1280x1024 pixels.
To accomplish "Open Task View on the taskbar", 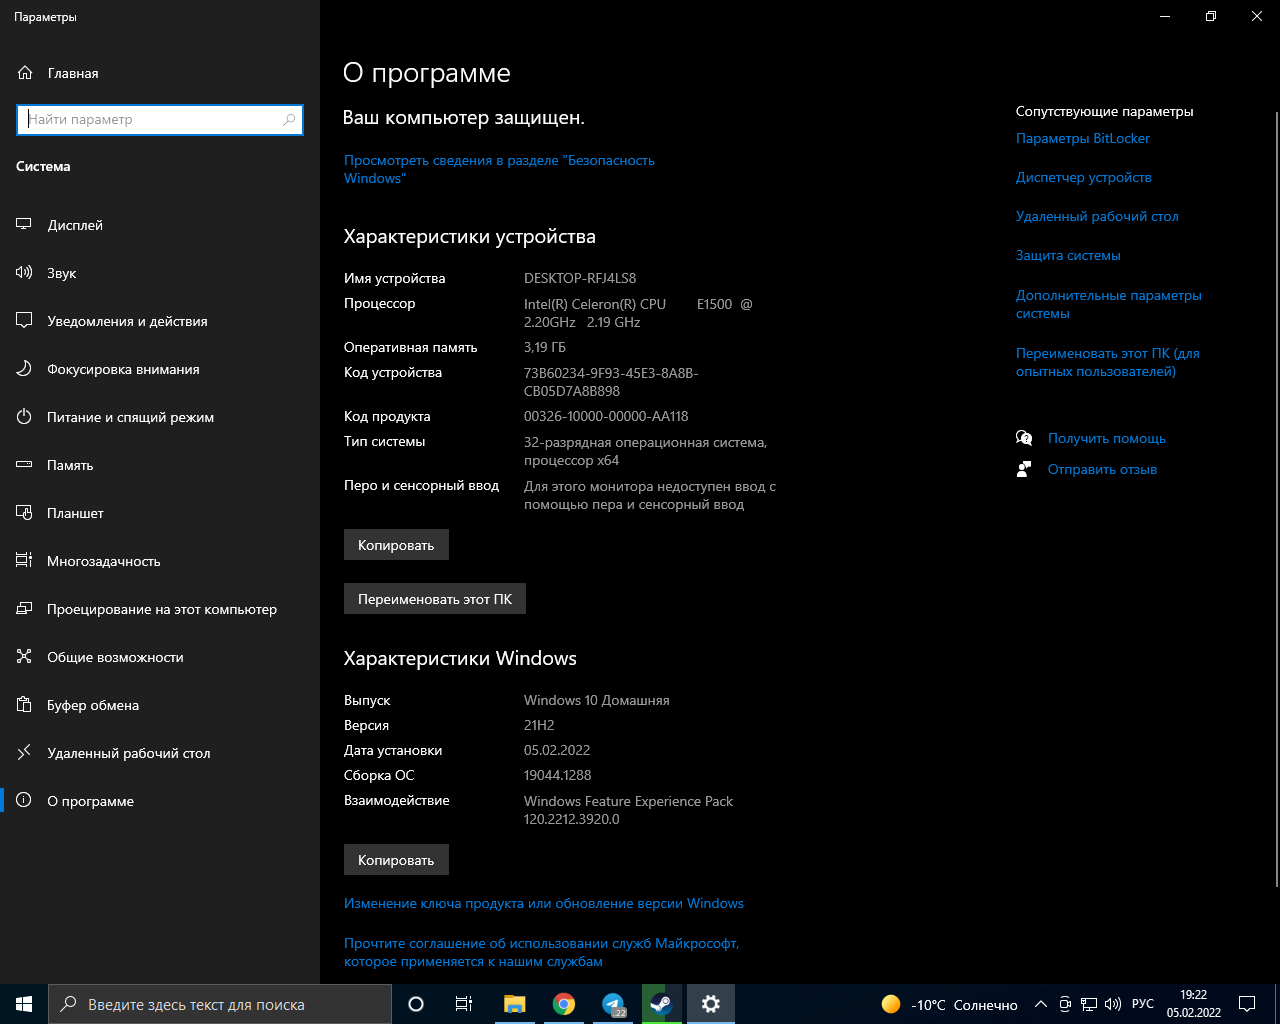I will [x=464, y=1004].
